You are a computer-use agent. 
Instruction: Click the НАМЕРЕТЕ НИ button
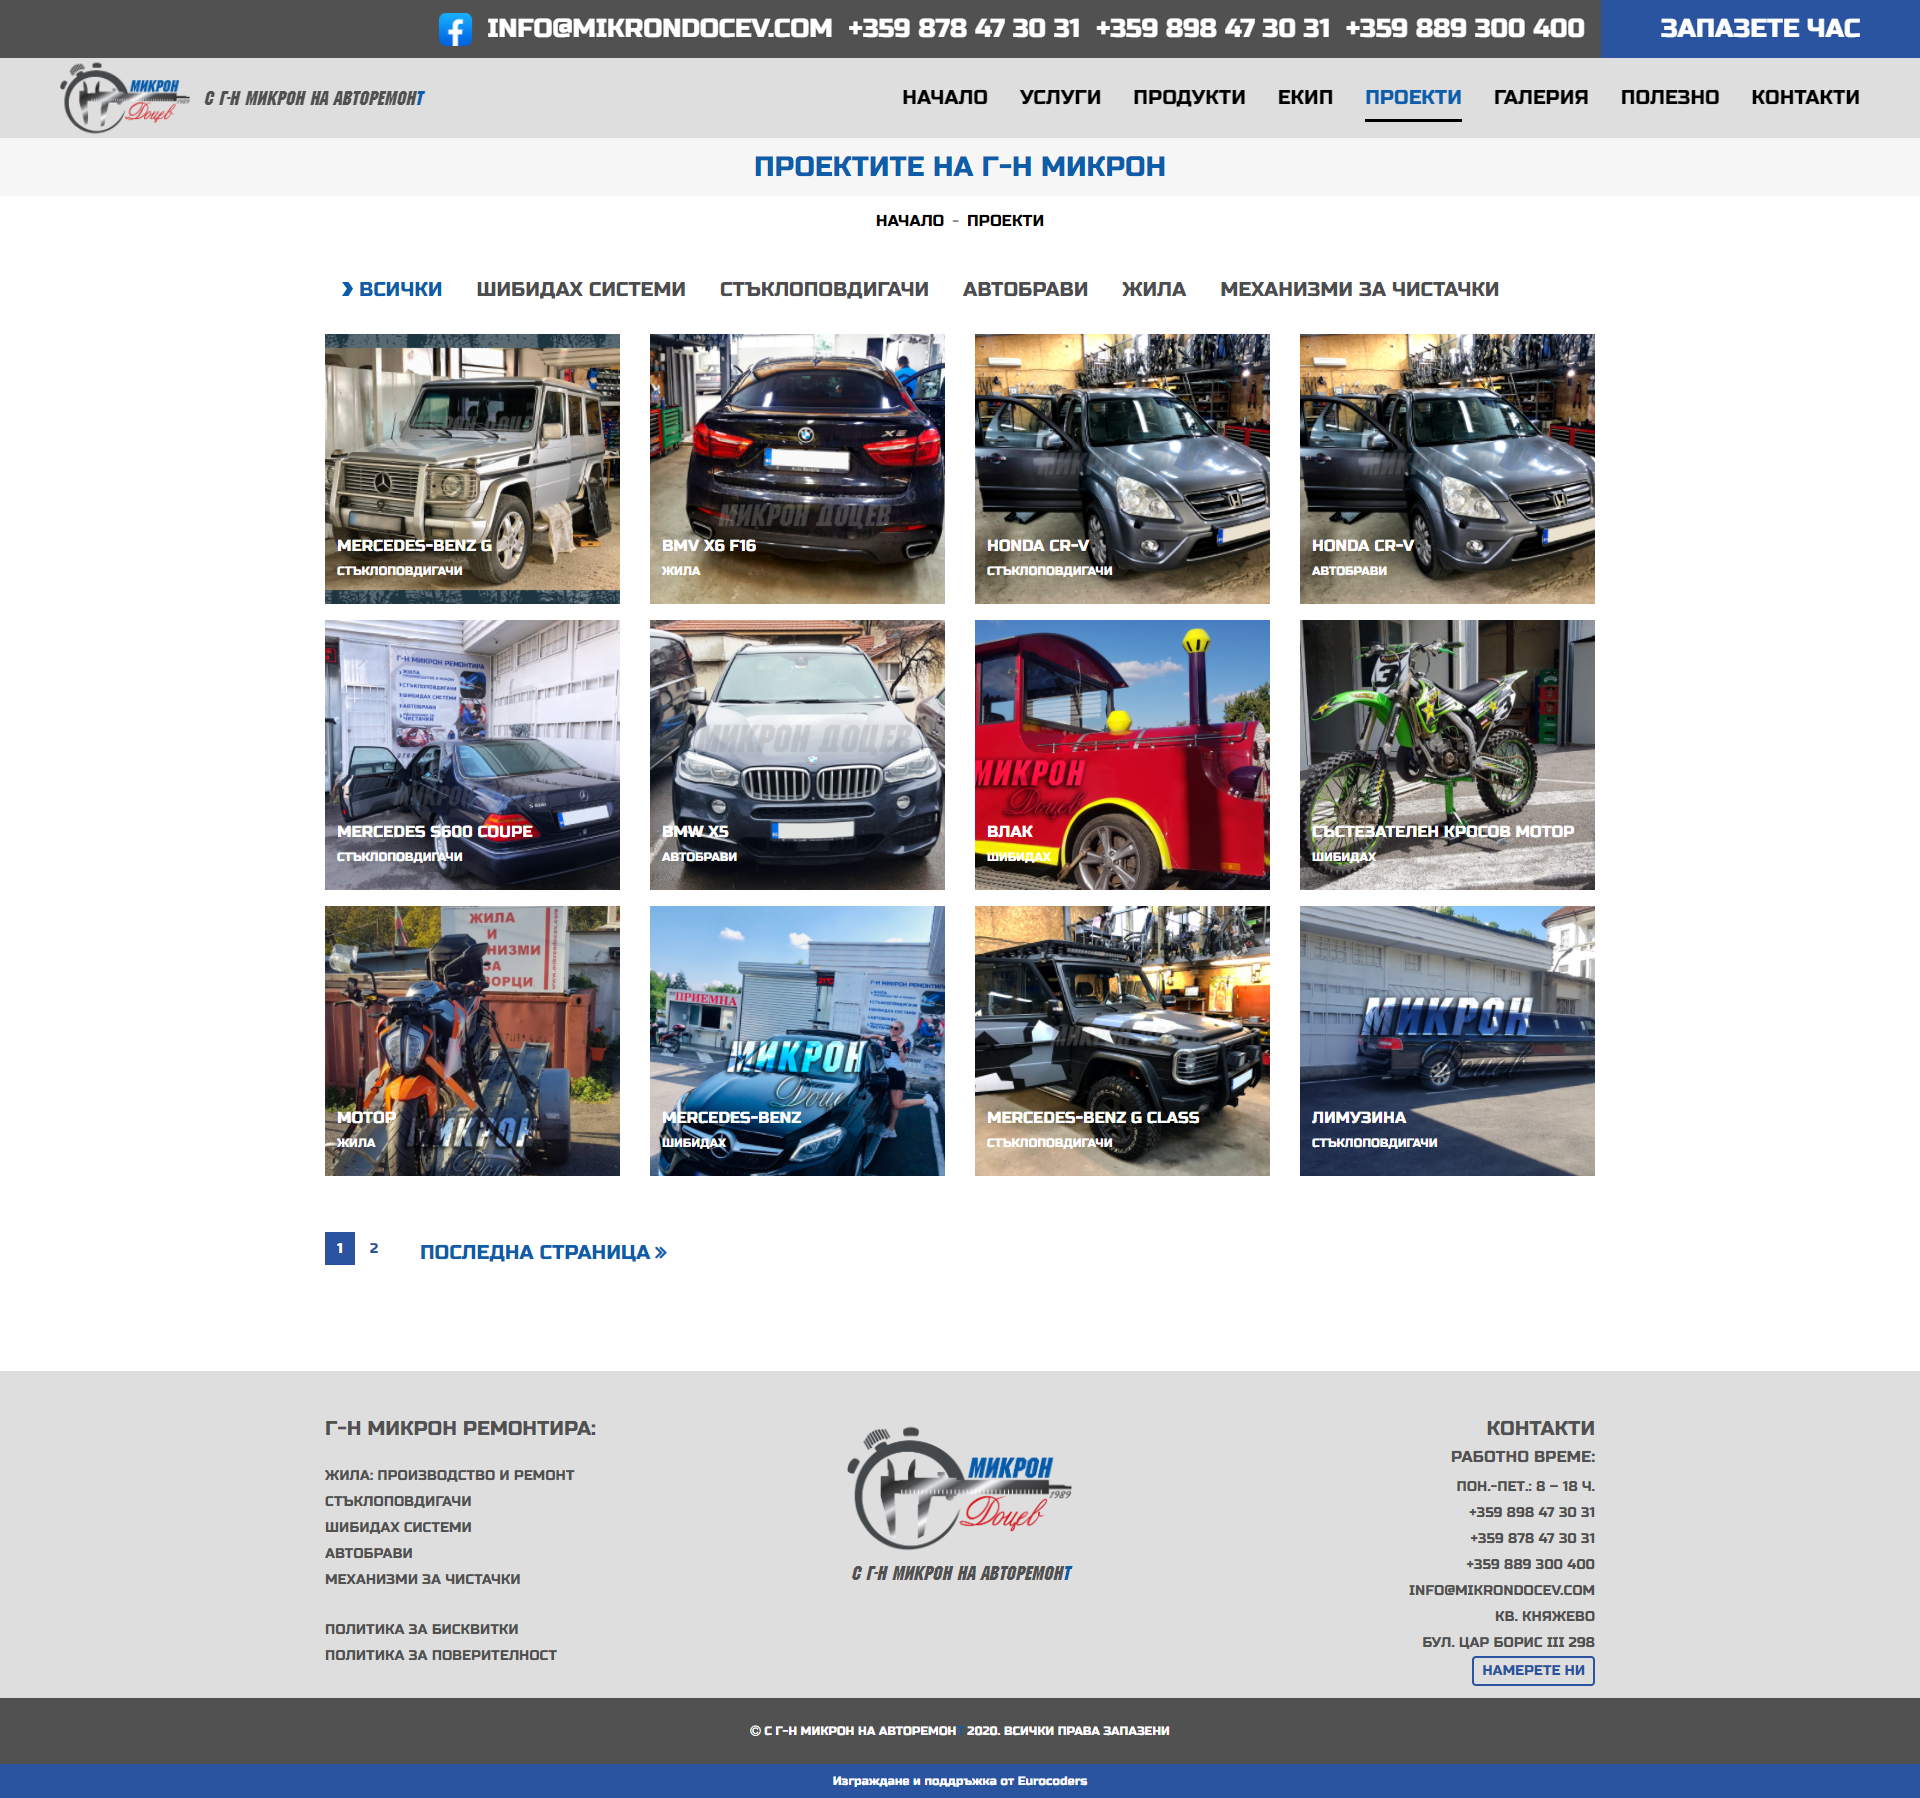[1533, 1670]
